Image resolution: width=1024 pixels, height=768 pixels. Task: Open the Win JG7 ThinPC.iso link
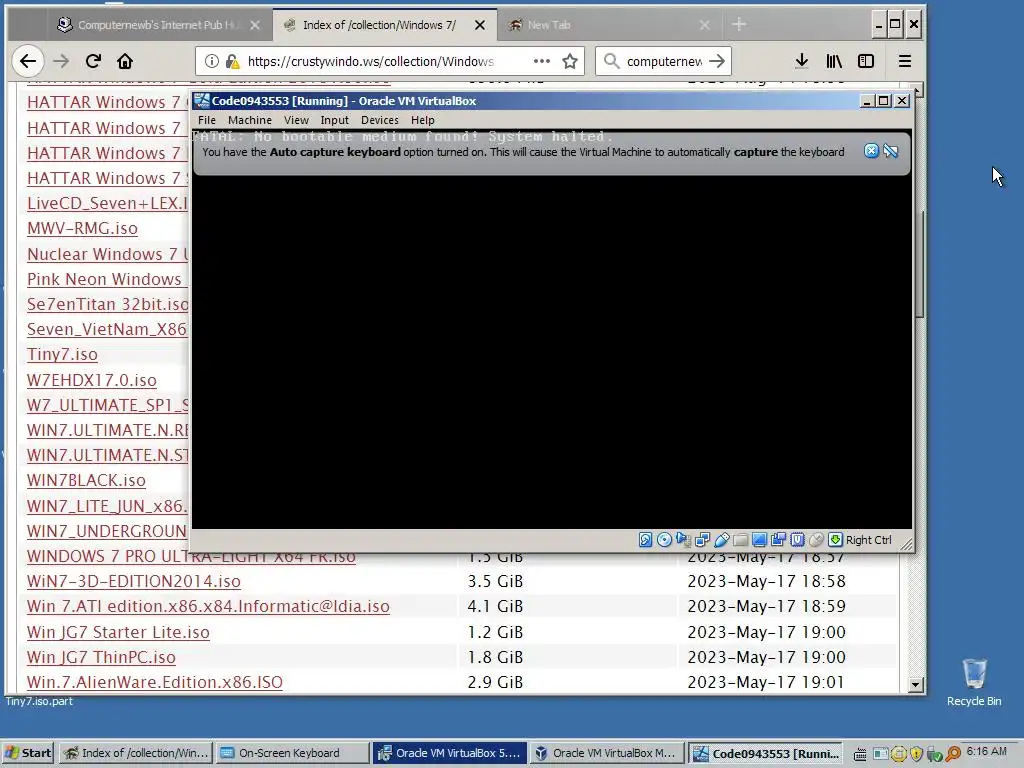click(x=101, y=657)
